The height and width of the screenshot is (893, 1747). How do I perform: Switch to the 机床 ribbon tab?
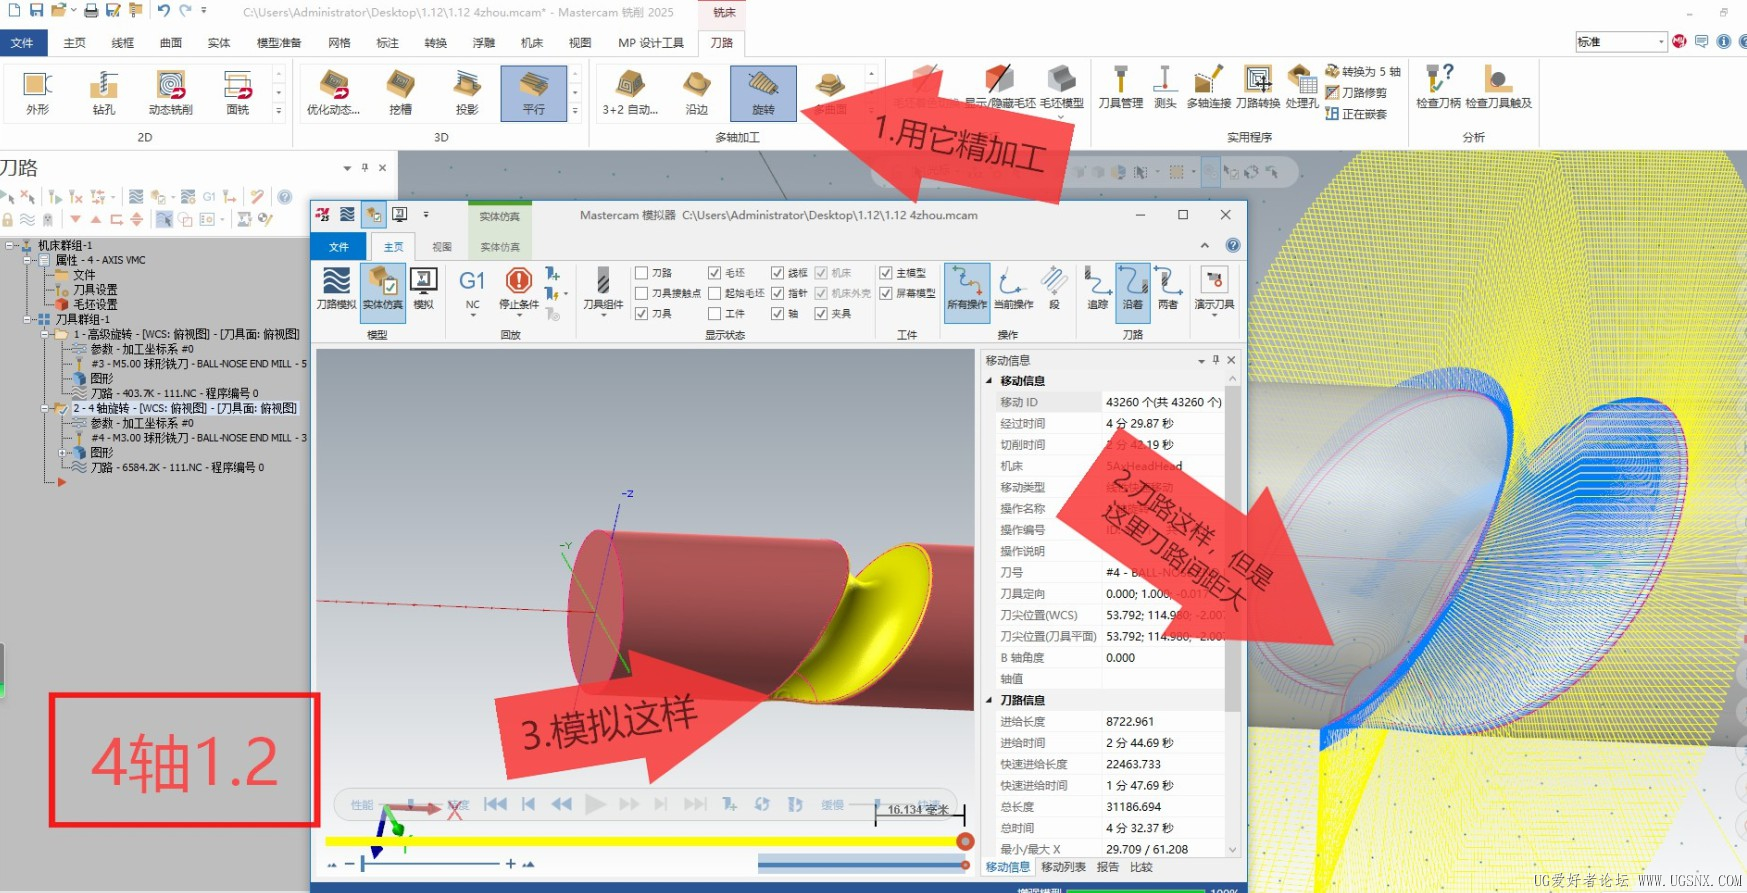(x=532, y=43)
